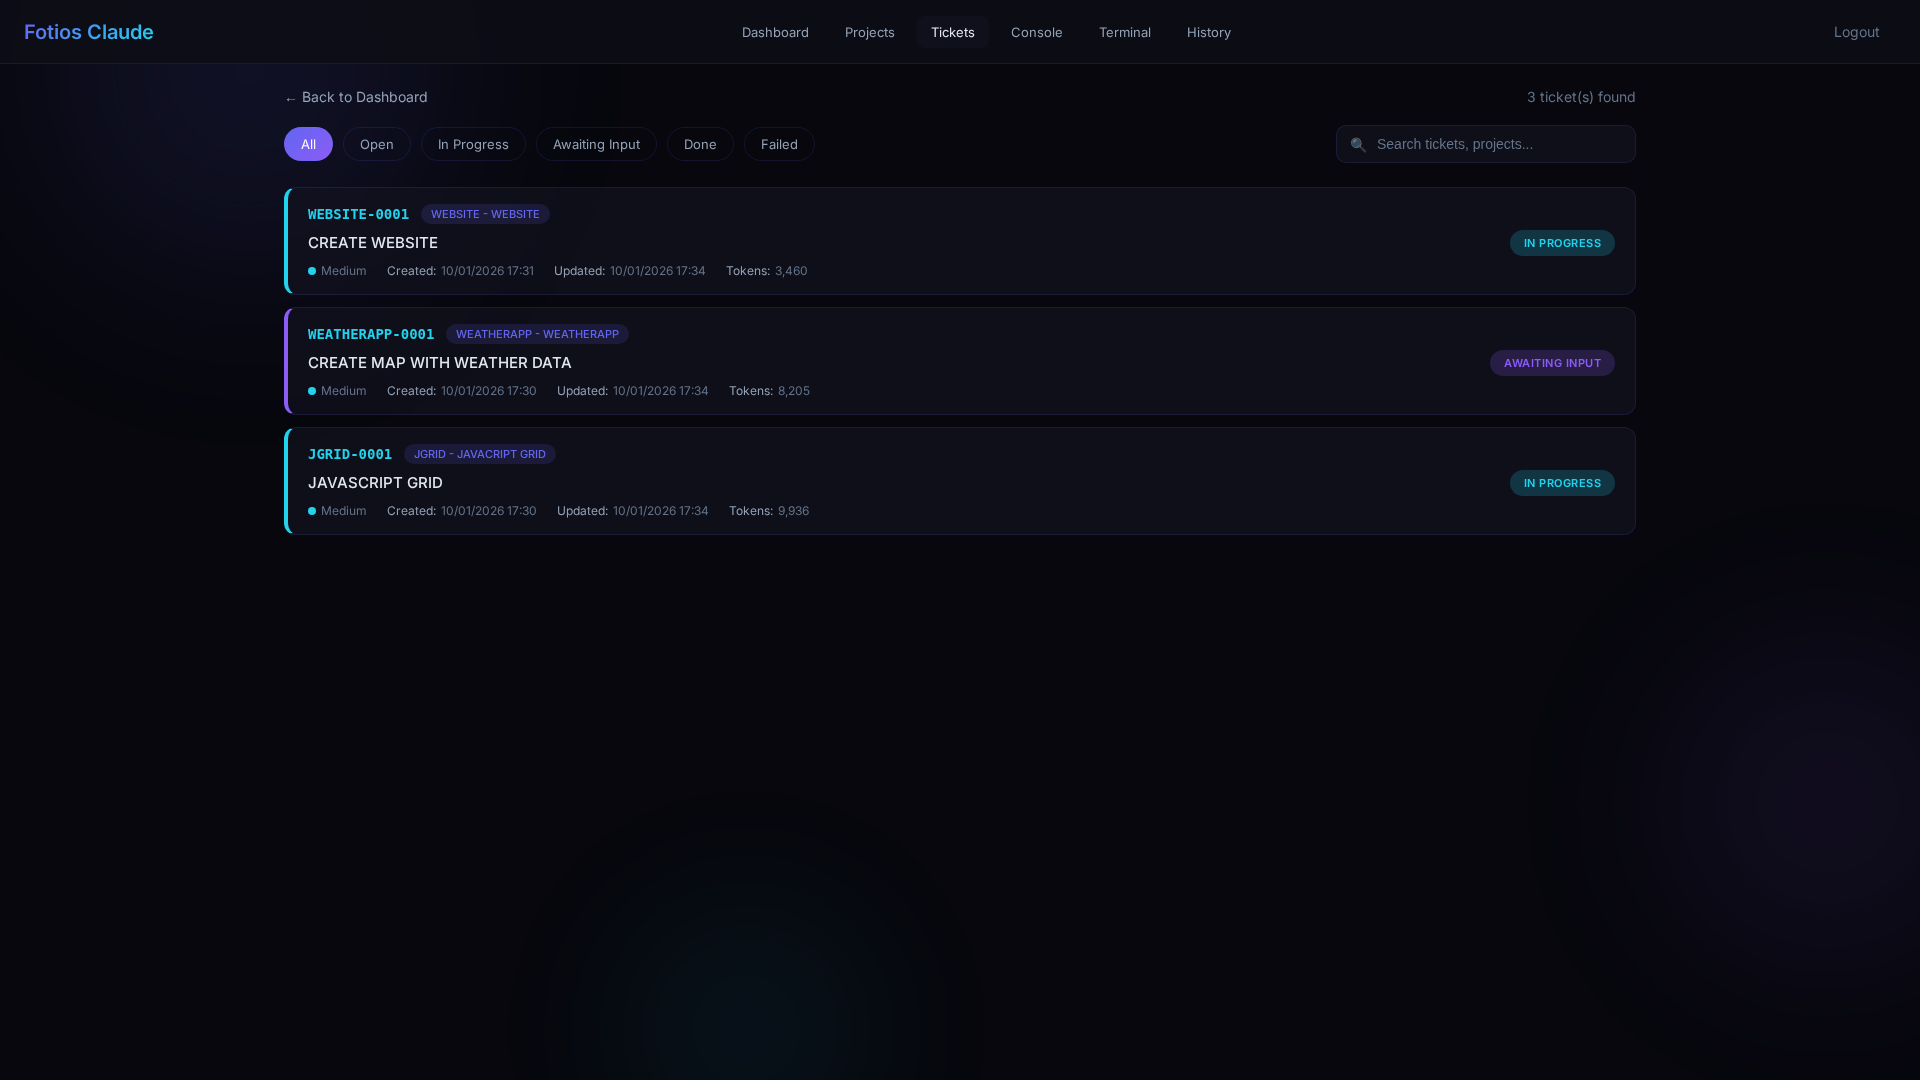The height and width of the screenshot is (1080, 1920).
Task: Click Updated date on WEBSITE-0001 ticket
Action: 630,271
